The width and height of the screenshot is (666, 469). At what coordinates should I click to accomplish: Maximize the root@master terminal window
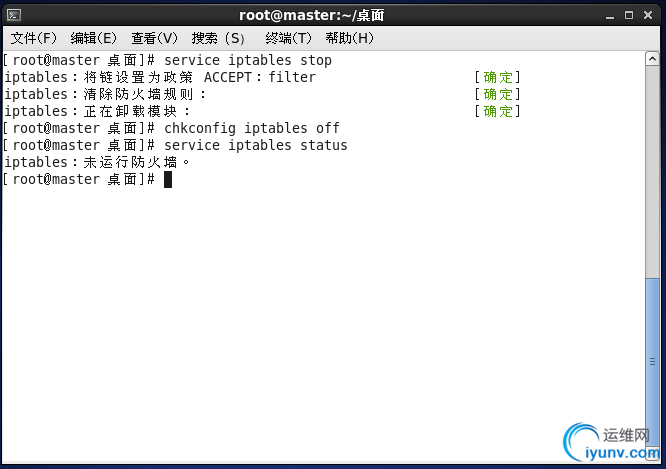pyautogui.click(x=629, y=15)
